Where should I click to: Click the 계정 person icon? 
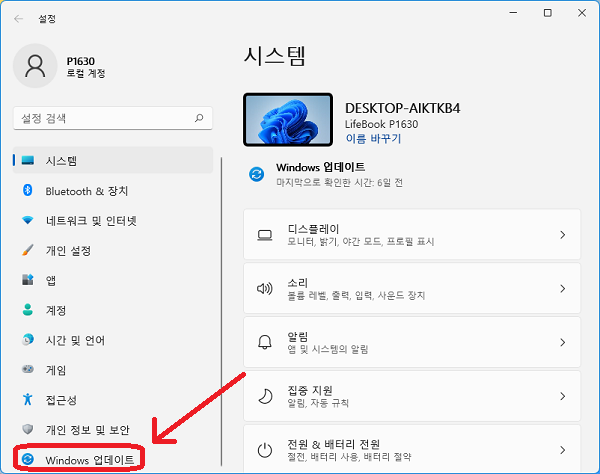[x=28, y=309]
